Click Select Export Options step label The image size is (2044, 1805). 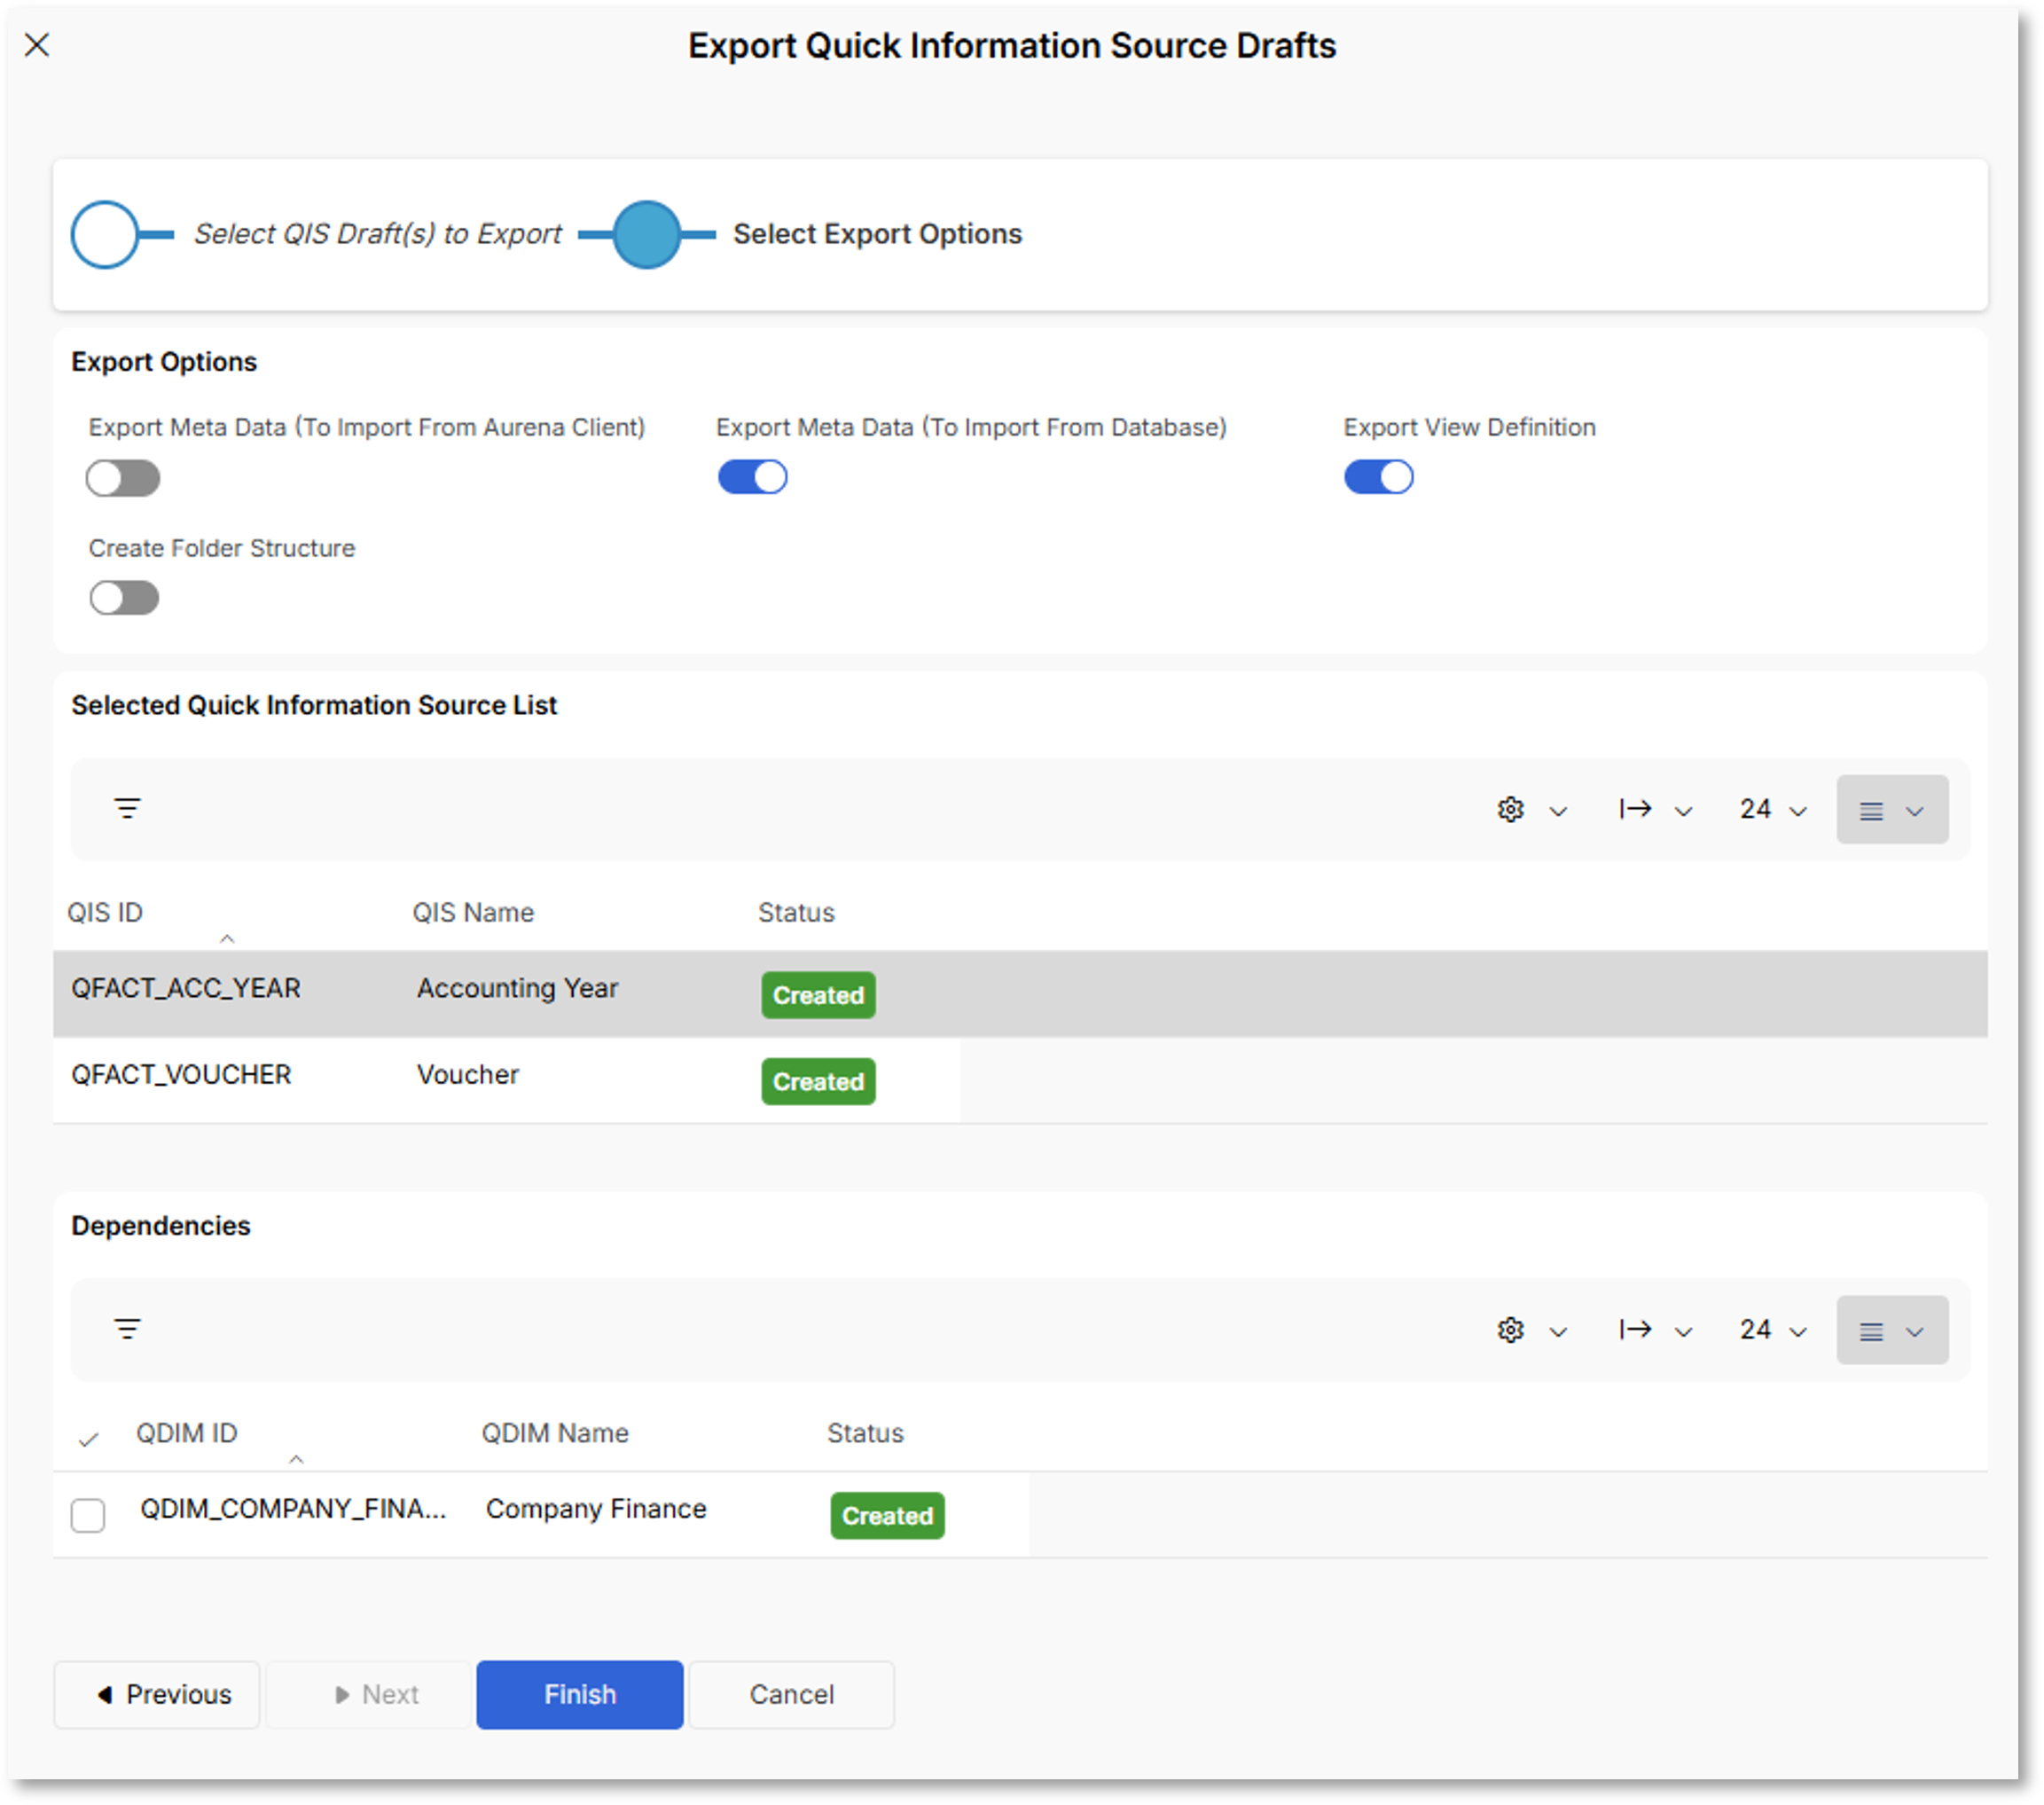877,234
